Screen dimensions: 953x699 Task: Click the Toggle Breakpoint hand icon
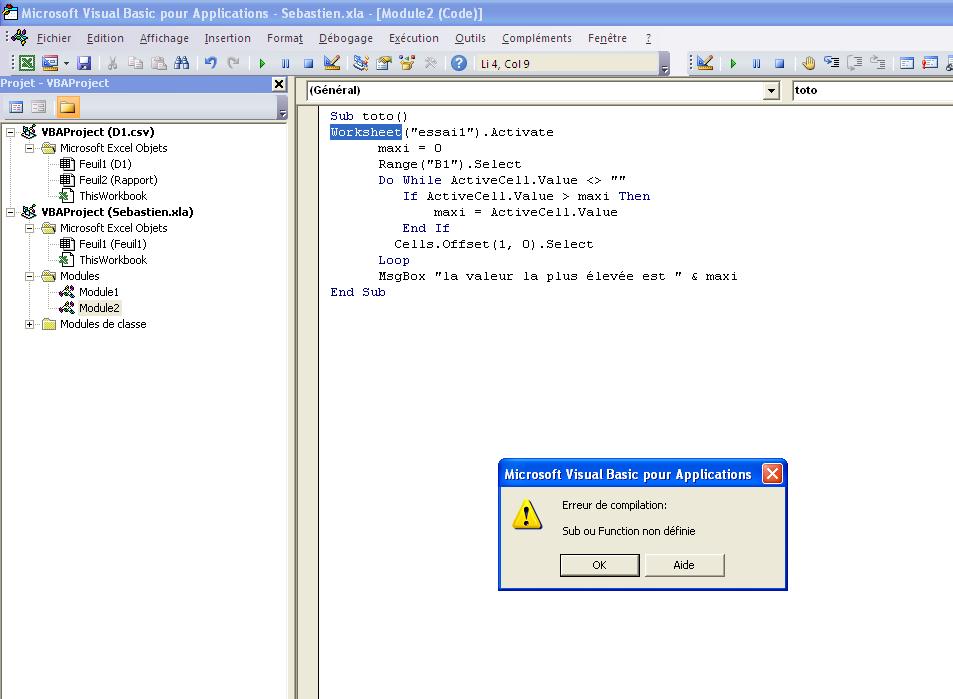808,63
